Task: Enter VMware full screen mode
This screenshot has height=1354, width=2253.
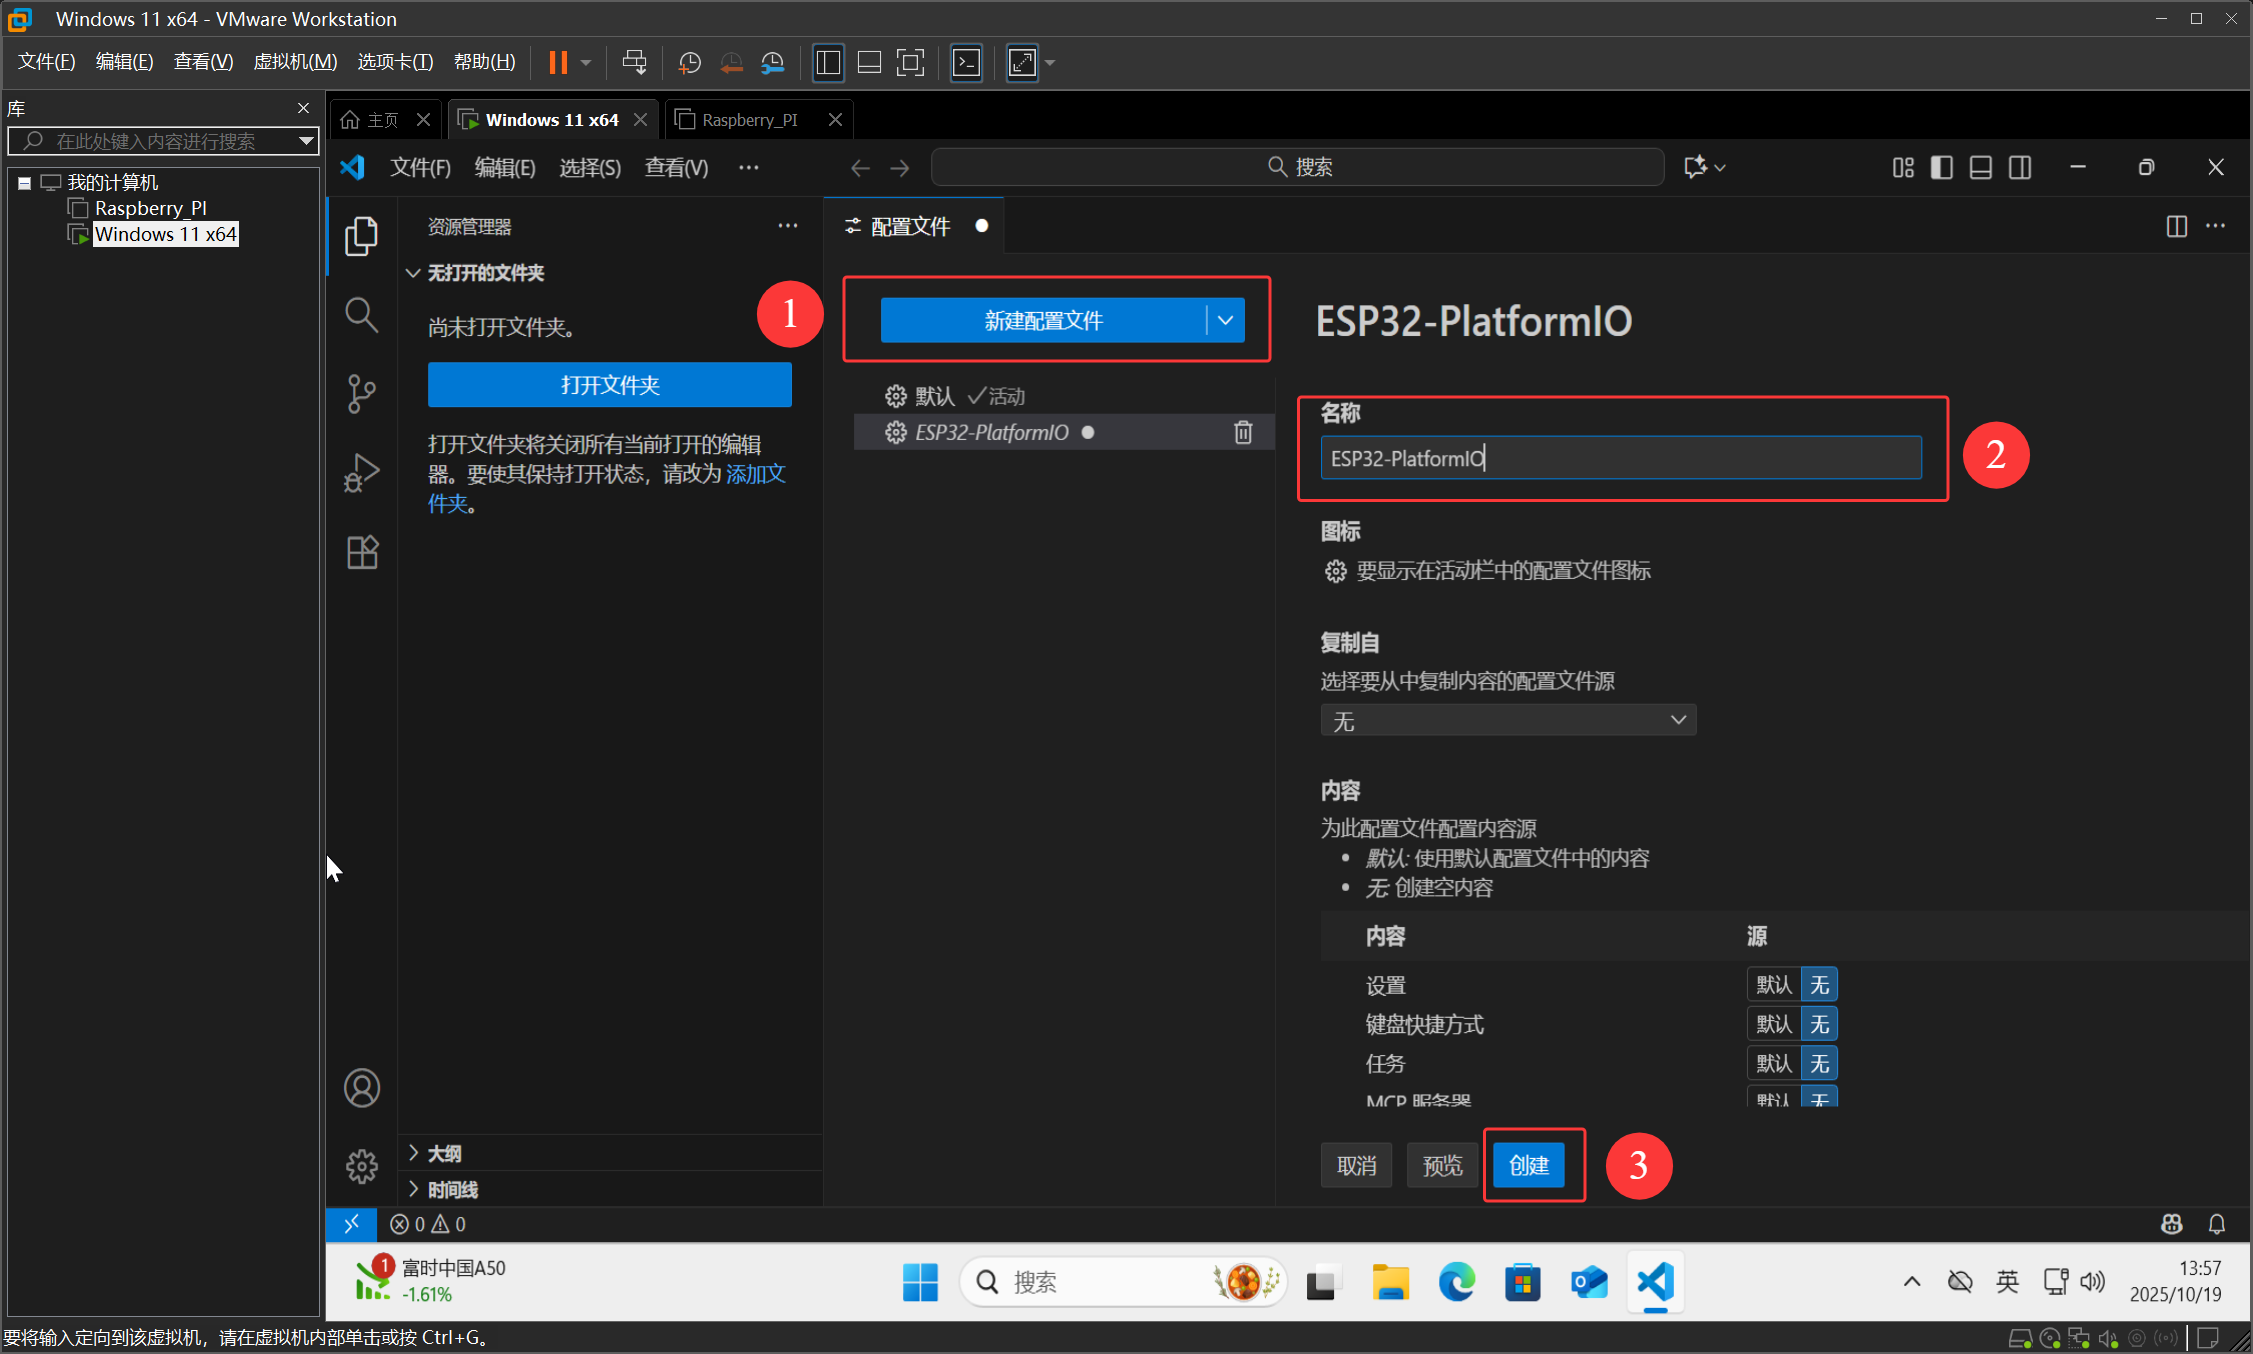Action: tap(910, 63)
